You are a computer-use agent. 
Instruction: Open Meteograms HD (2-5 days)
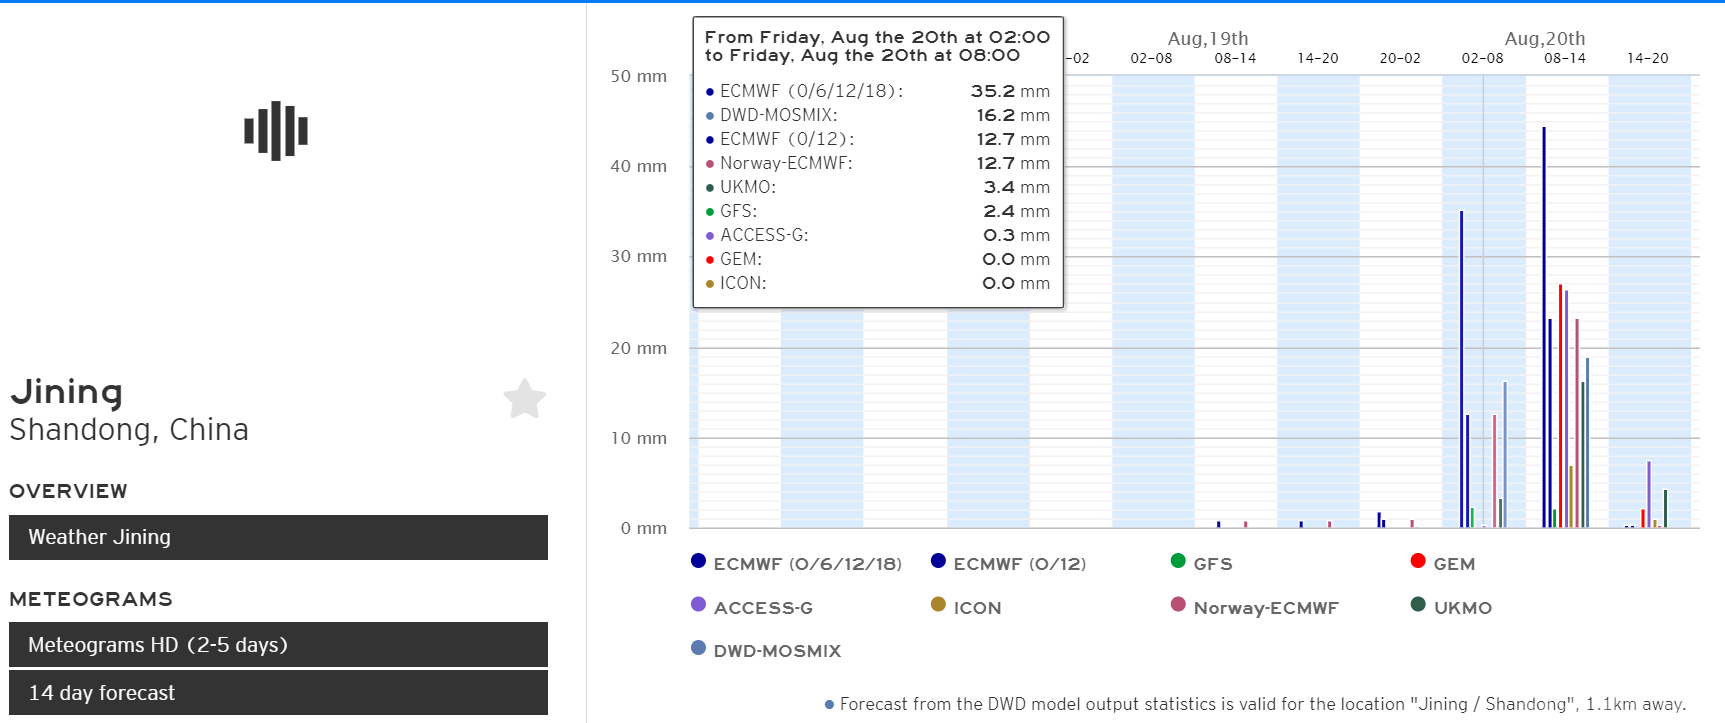click(x=278, y=645)
